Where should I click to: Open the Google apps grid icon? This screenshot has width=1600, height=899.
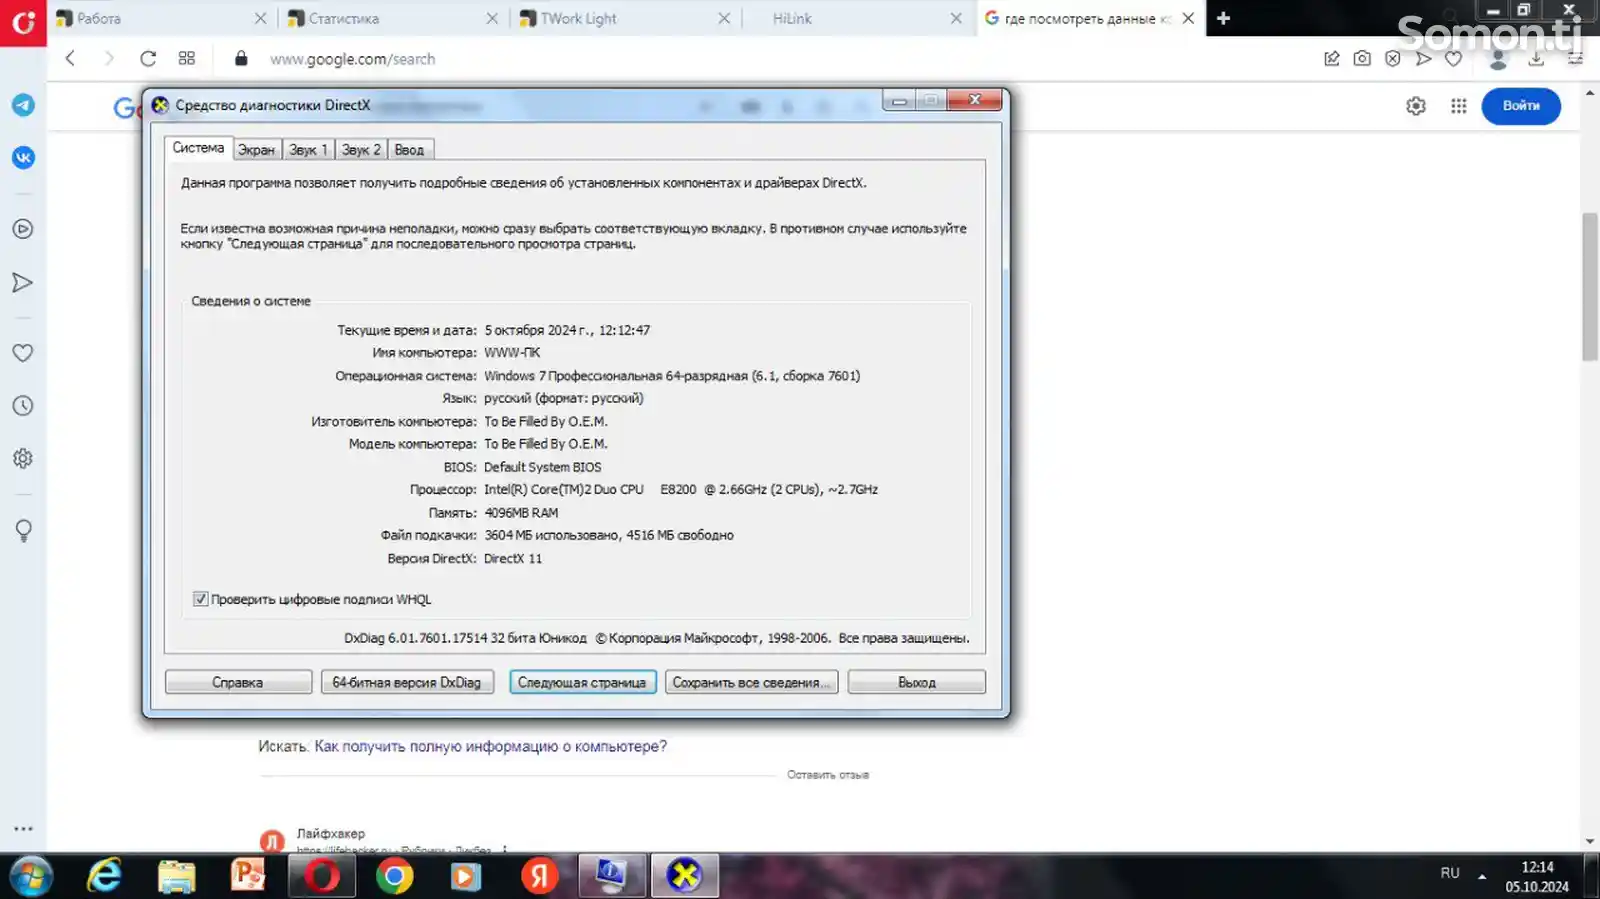click(1458, 106)
